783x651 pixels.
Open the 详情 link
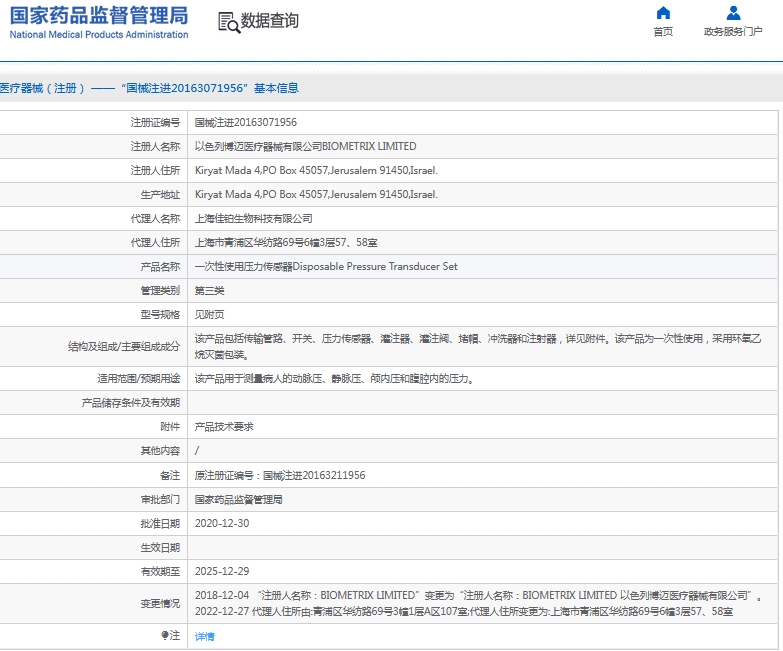(204, 636)
